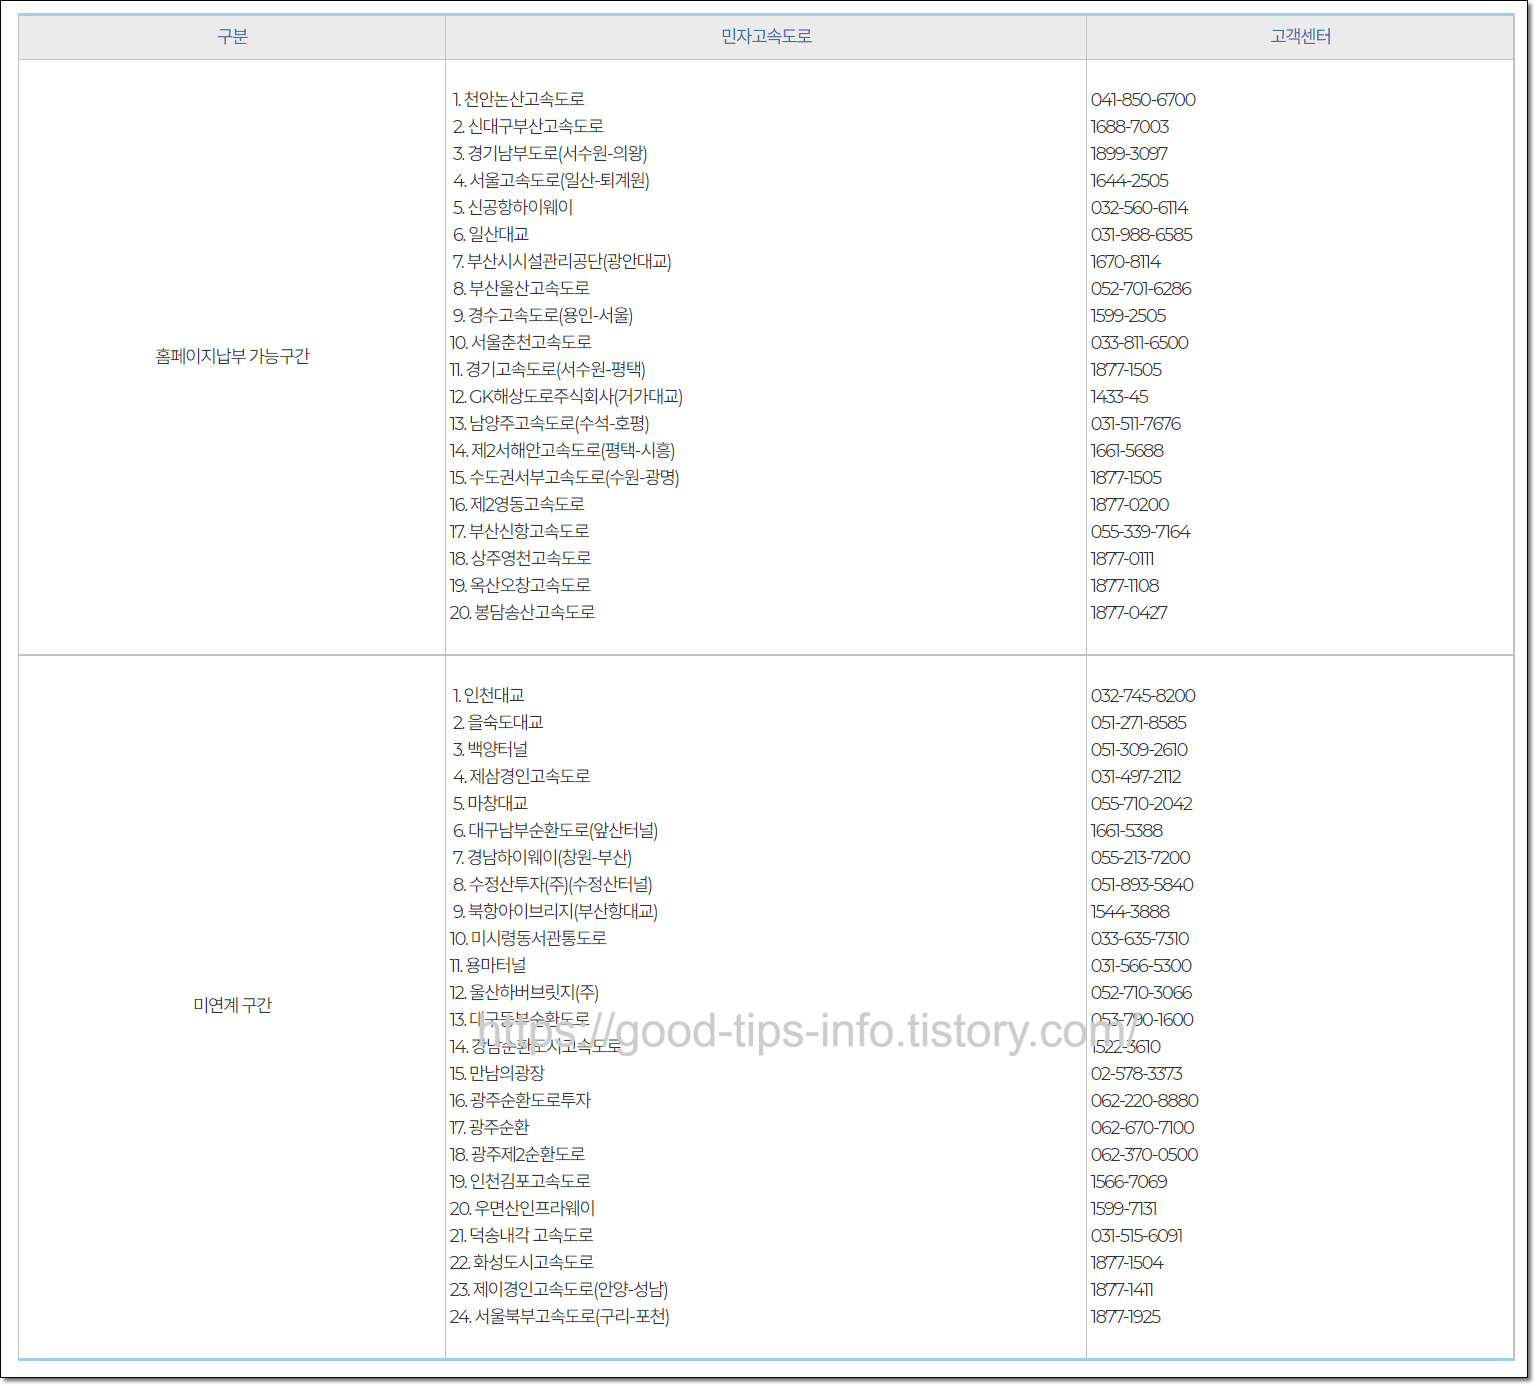This screenshot has width=1536, height=1386.
Task: Click 대구남부순환도로(앞산터널) entry
Action: click(x=555, y=830)
